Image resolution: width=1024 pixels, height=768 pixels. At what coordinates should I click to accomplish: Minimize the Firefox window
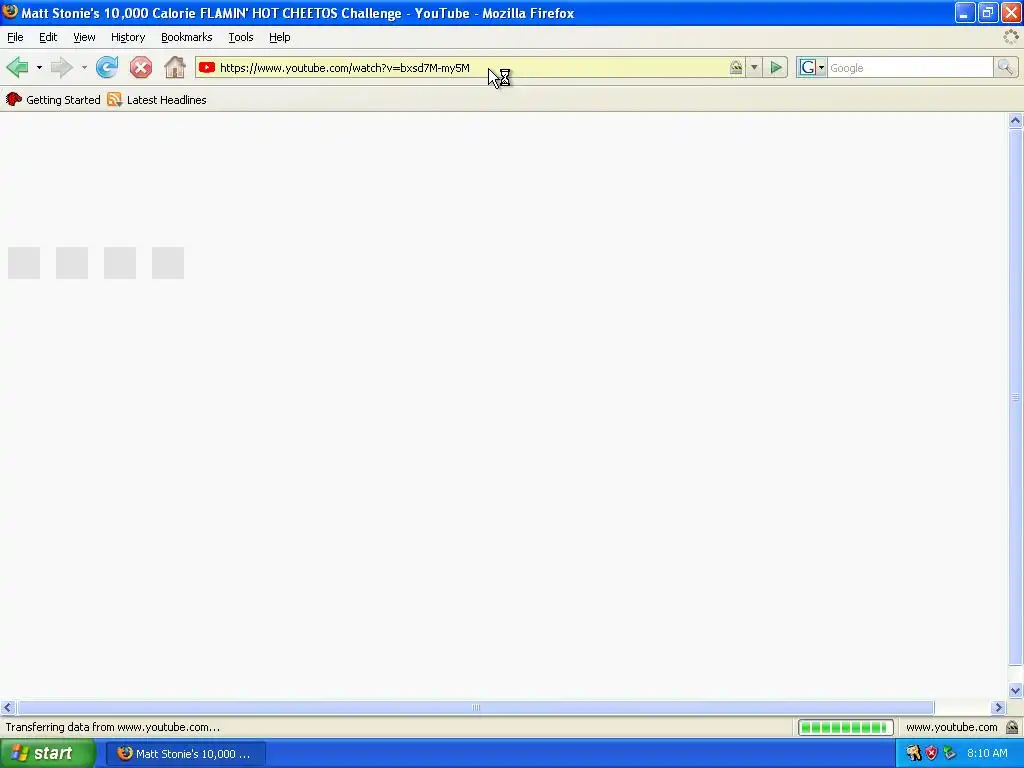click(x=965, y=12)
